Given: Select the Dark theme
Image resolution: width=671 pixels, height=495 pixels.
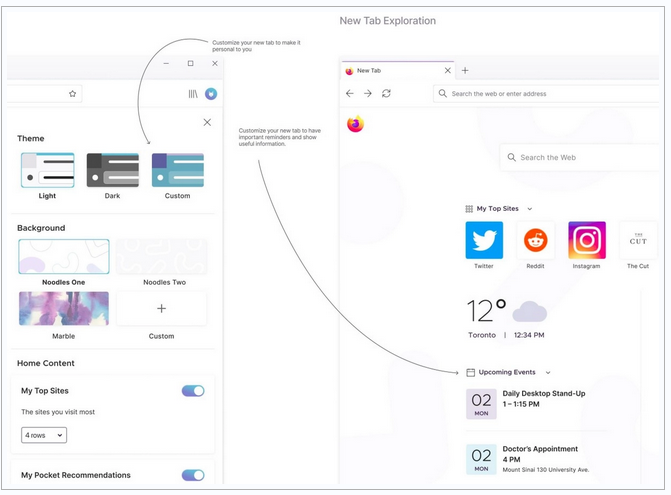Looking at the screenshot, I should tap(113, 170).
